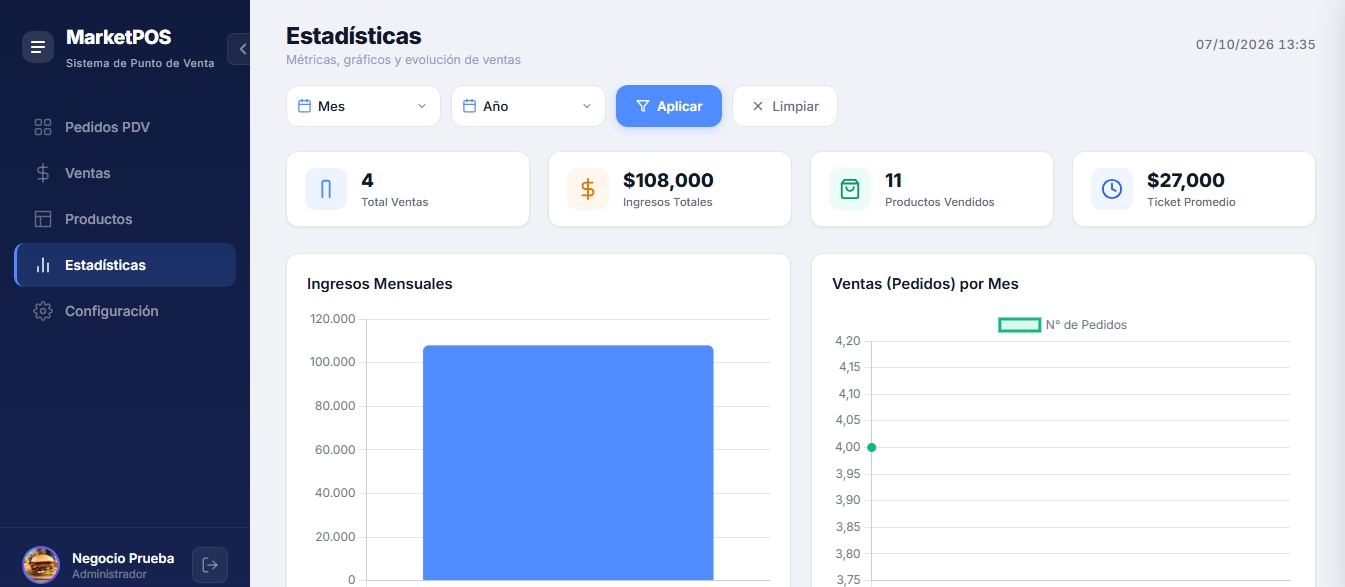This screenshot has height=587, width=1345.
Task: Click the Configuración gear icon
Action: pyautogui.click(x=42, y=311)
